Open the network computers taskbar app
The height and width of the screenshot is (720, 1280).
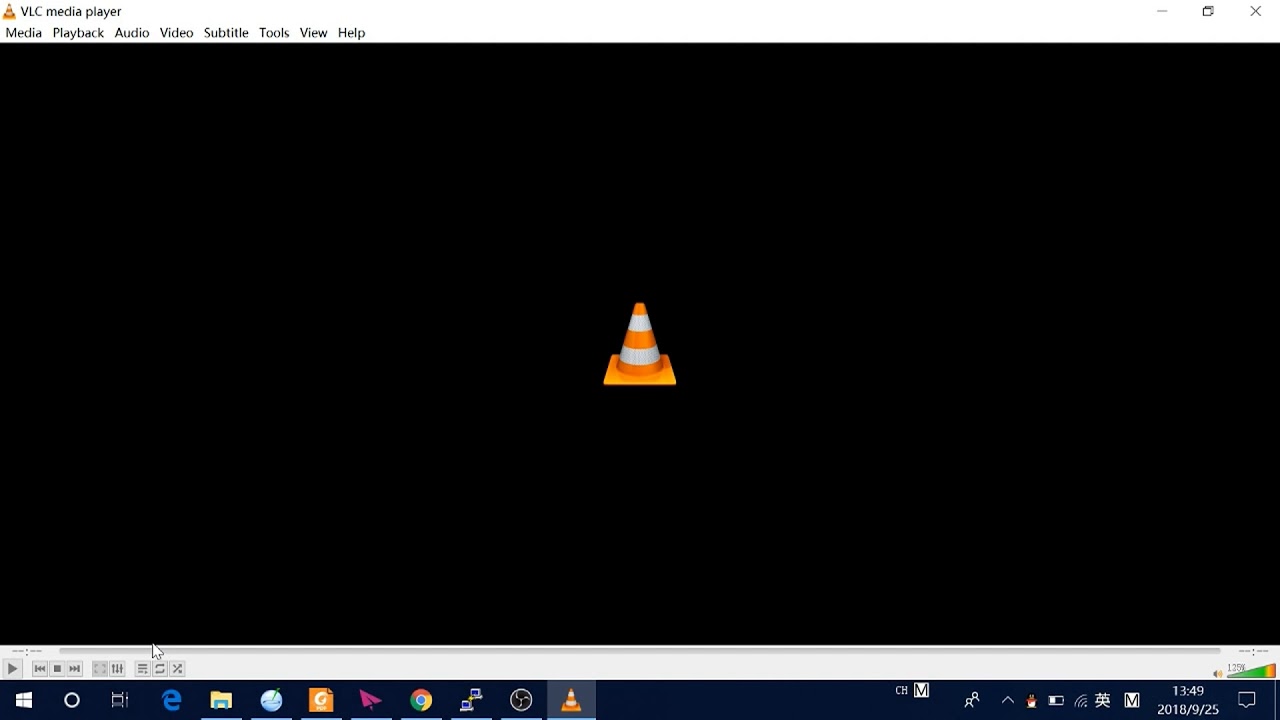(471, 700)
